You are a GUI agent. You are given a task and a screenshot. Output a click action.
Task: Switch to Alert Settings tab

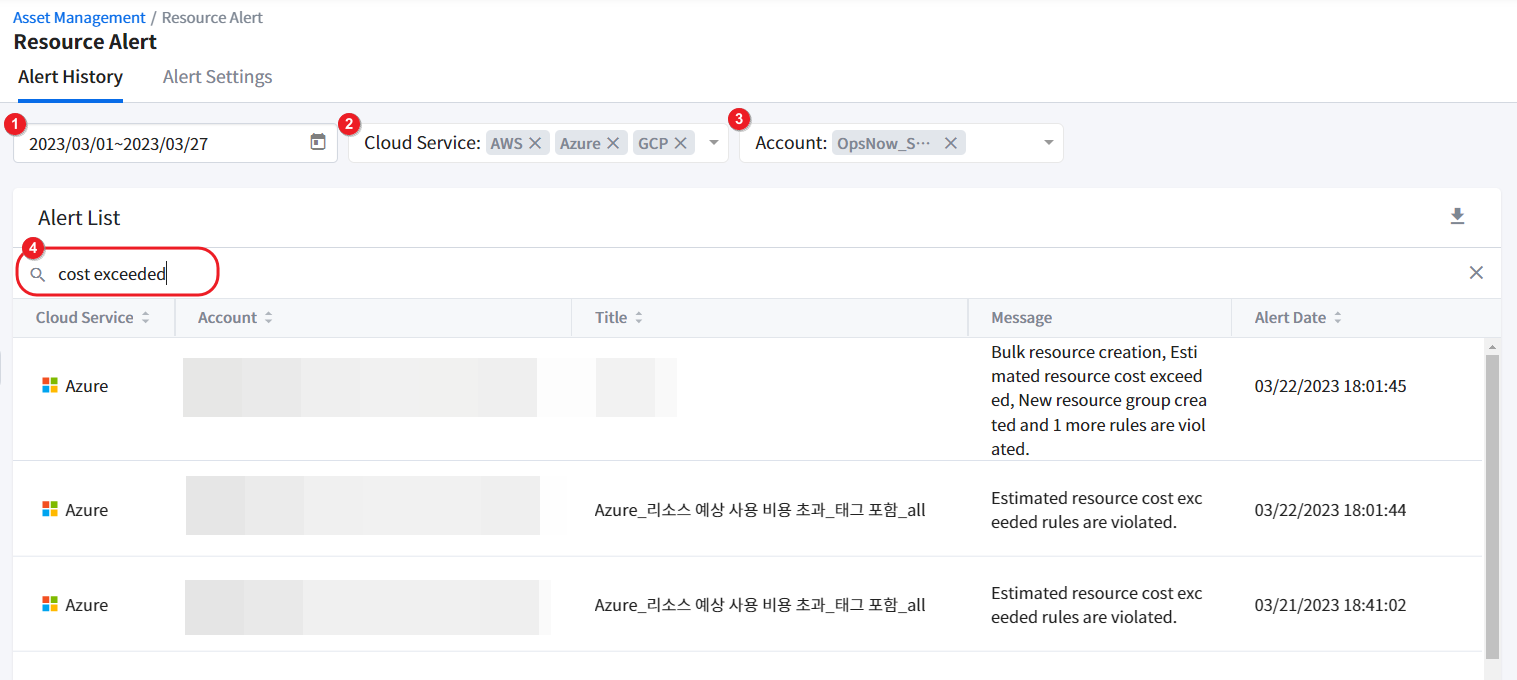tap(217, 77)
